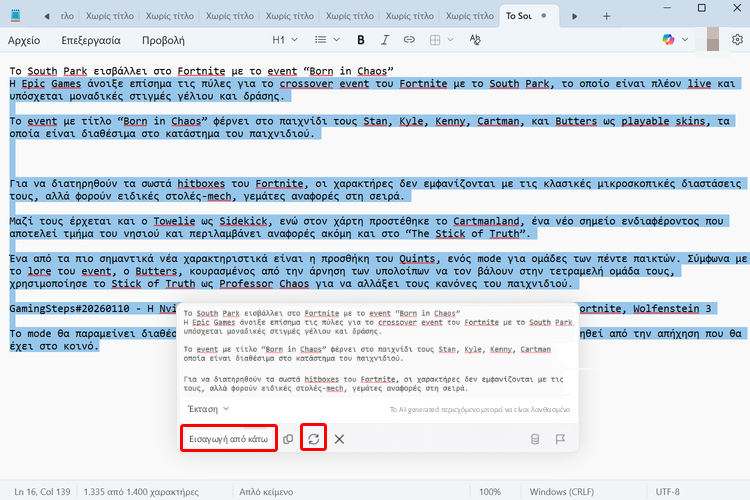Open the H1 heading dropdown

[x=285, y=40]
